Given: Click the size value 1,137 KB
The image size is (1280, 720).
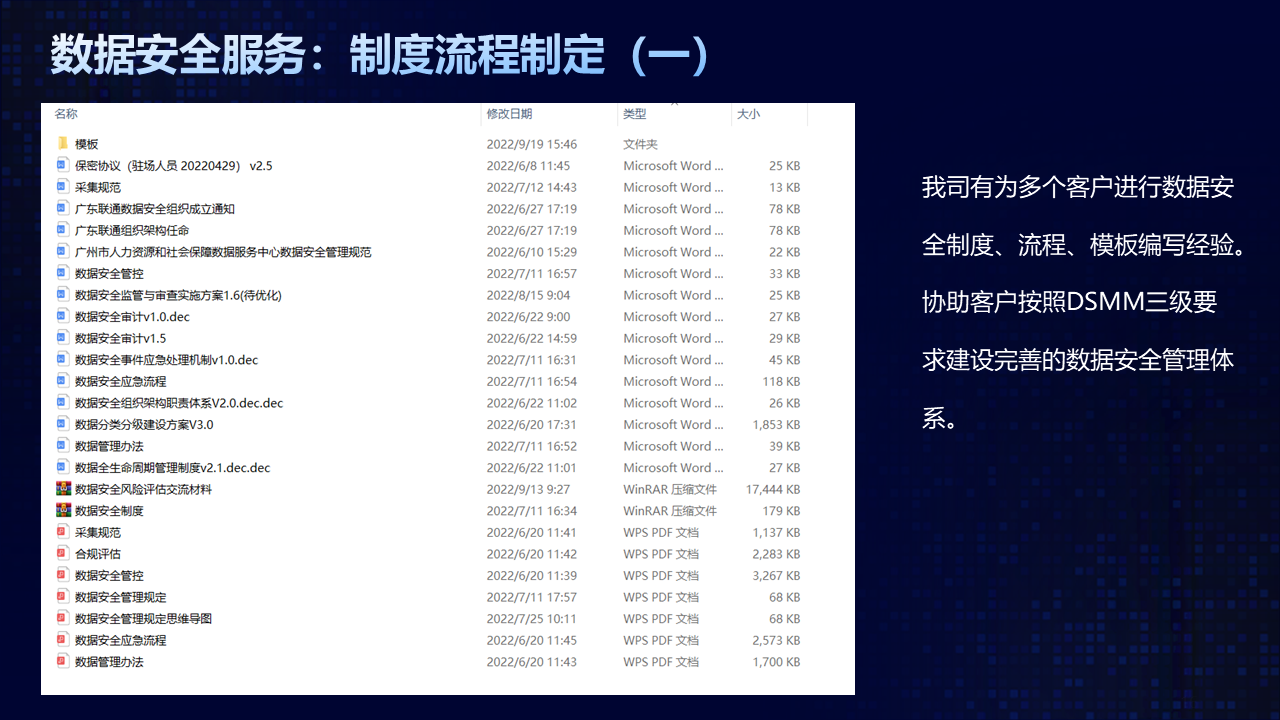Looking at the screenshot, I should pos(777,533).
